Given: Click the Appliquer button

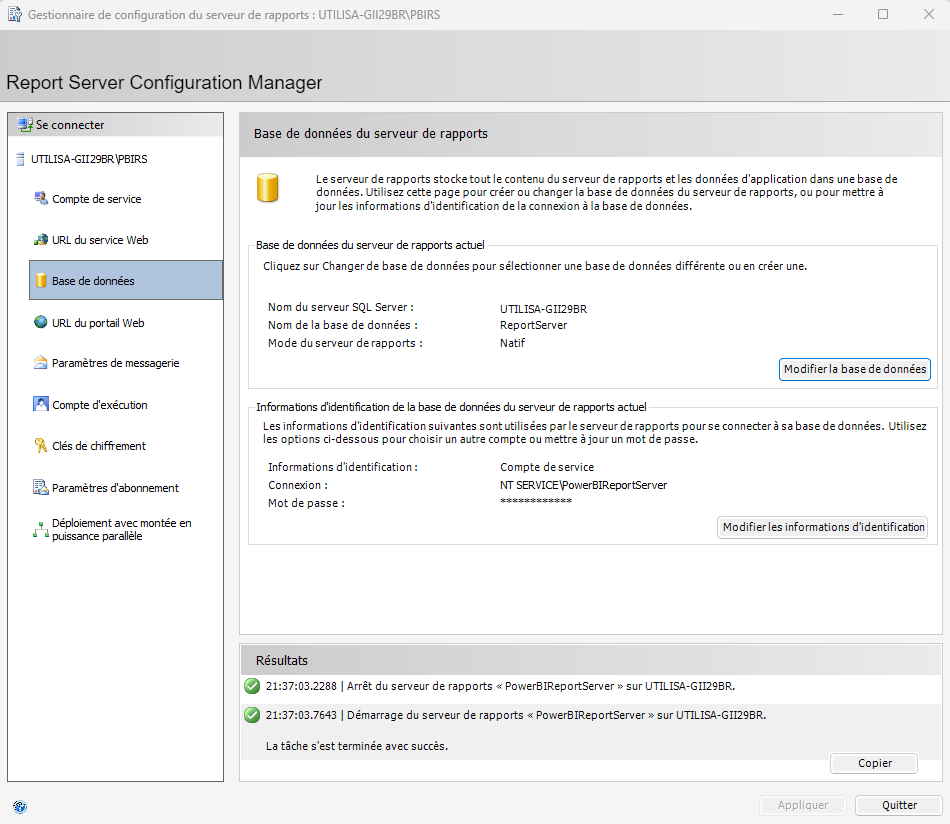Looking at the screenshot, I should (803, 805).
